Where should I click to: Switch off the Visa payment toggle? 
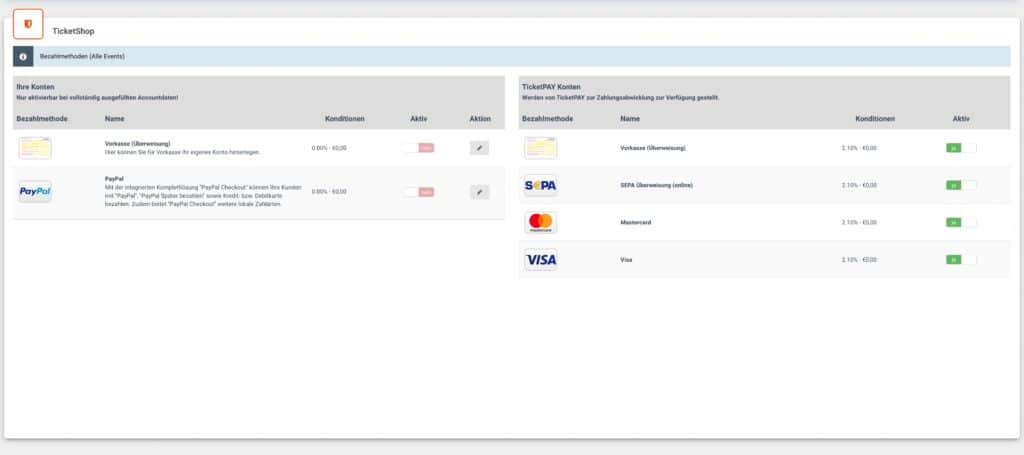(x=960, y=259)
